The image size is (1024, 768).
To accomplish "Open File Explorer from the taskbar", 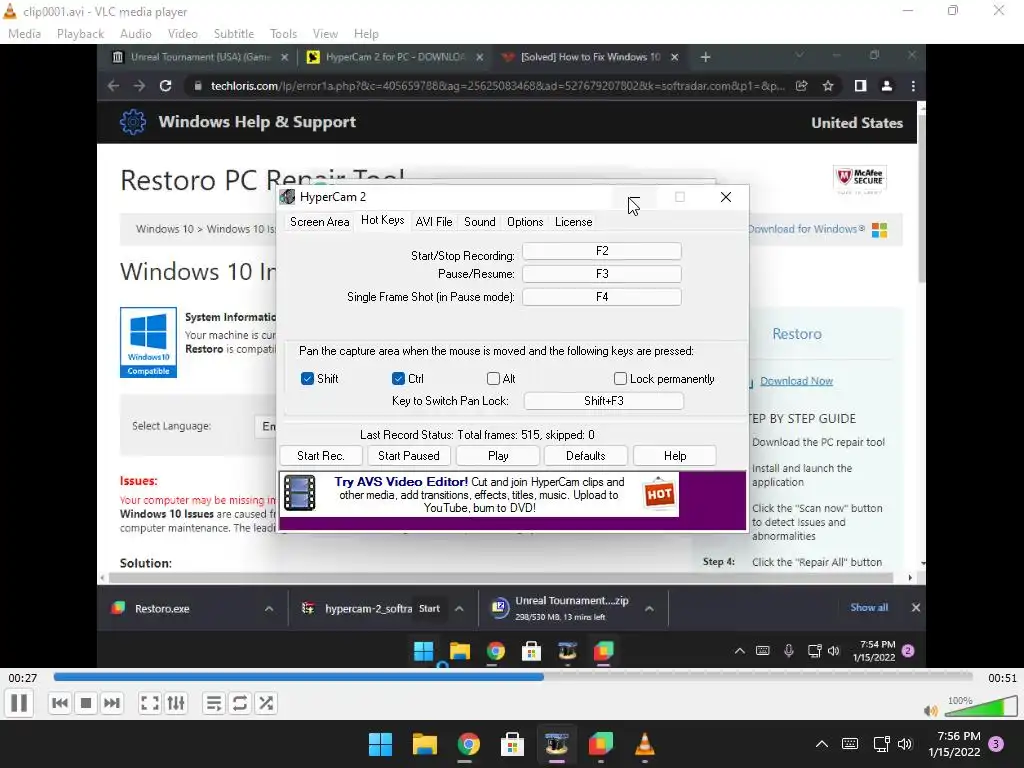I will coord(424,744).
